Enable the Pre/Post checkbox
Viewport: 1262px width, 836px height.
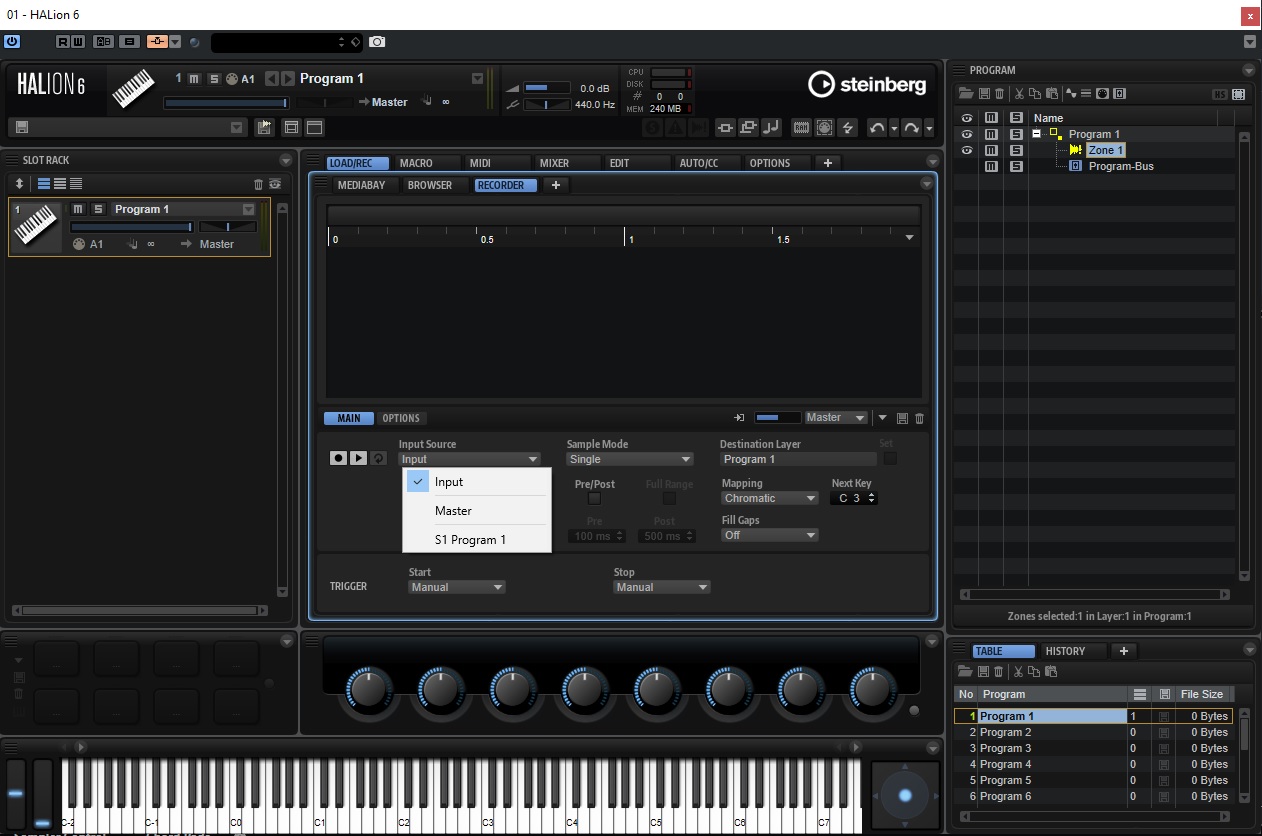point(594,498)
